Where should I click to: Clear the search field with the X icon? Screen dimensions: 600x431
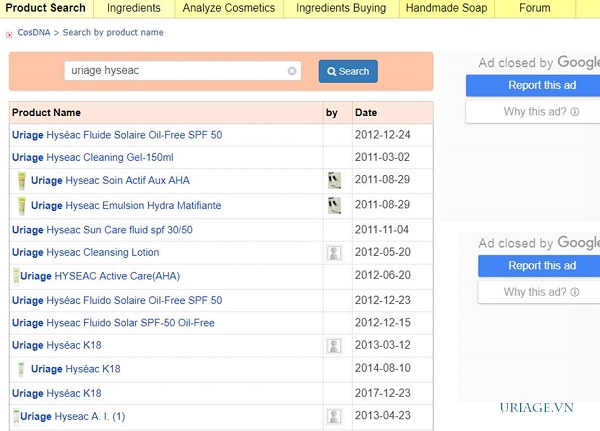pyautogui.click(x=292, y=71)
